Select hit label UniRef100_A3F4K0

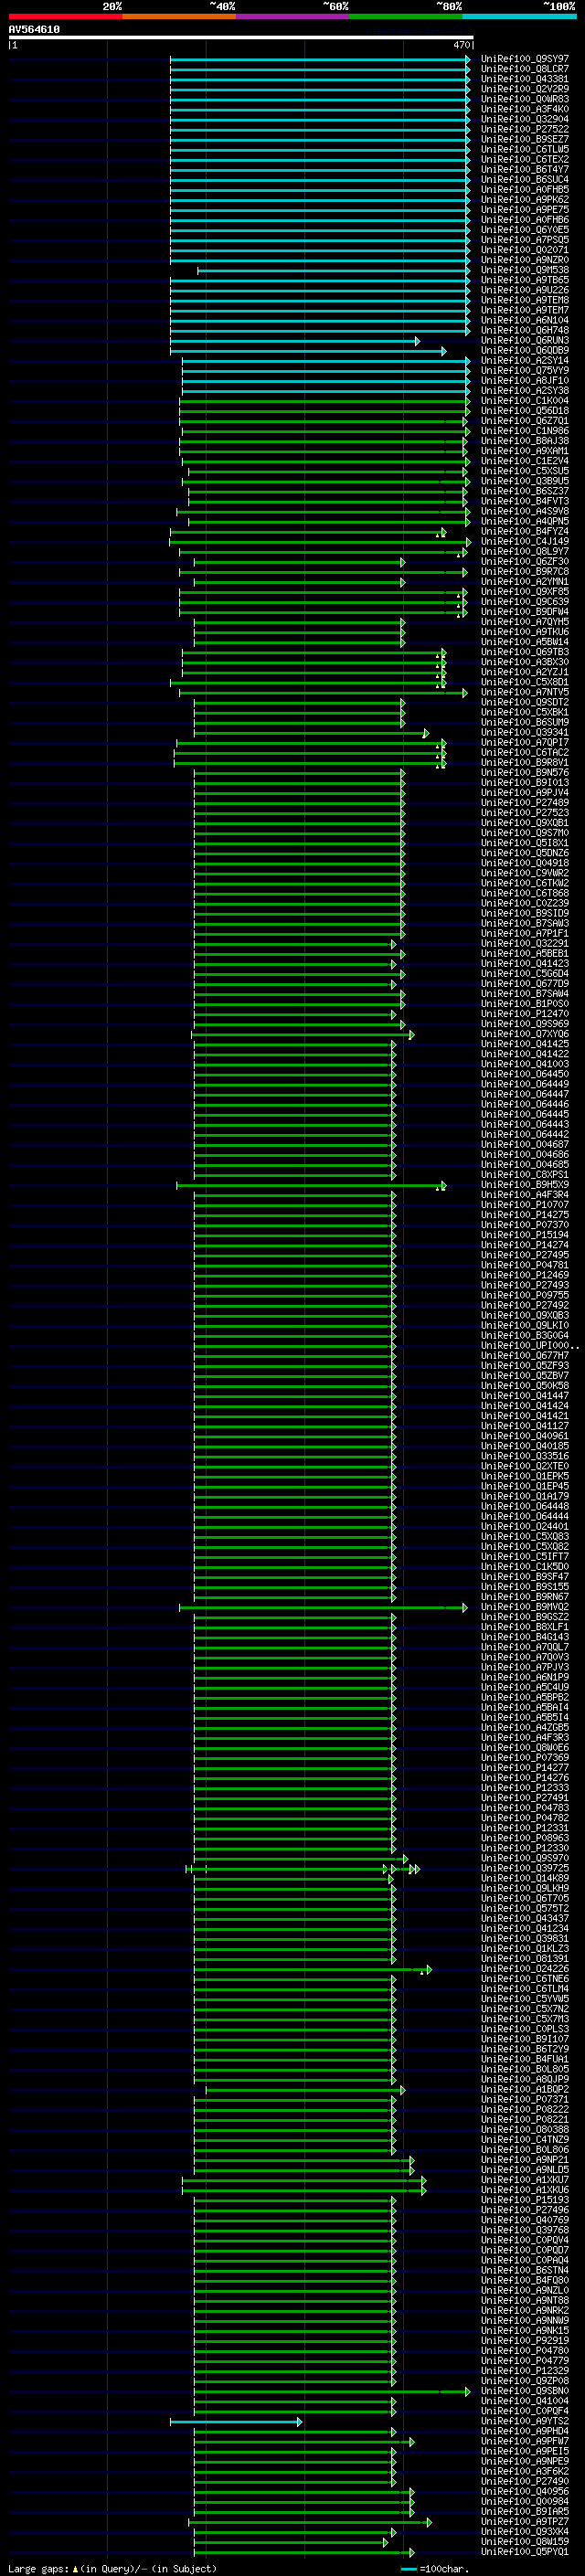coord(525,109)
